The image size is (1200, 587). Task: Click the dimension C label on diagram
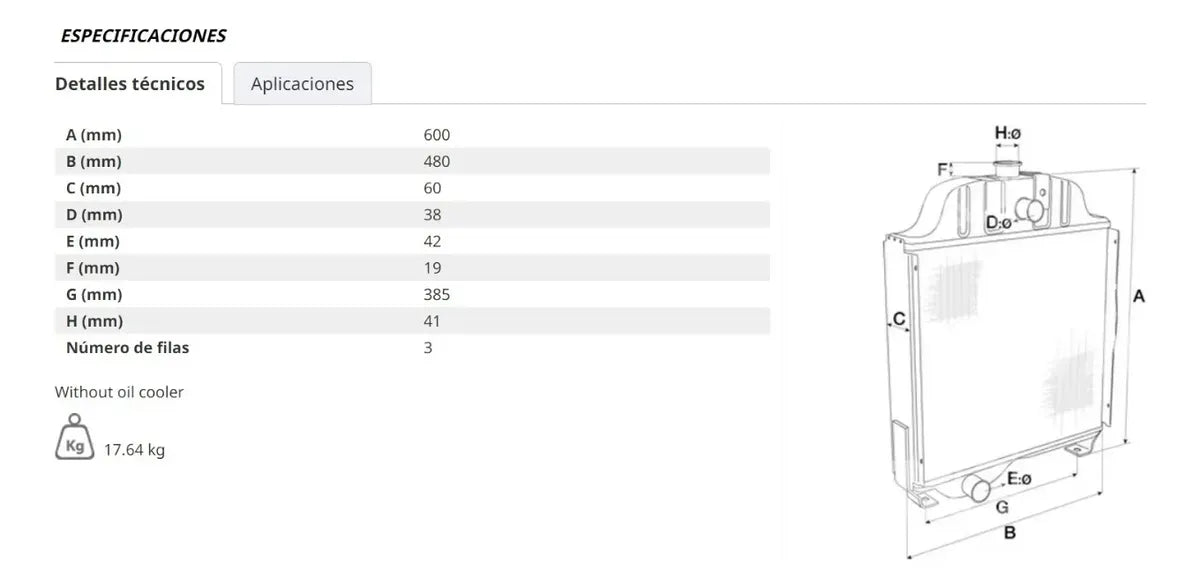tap(899, 319)
